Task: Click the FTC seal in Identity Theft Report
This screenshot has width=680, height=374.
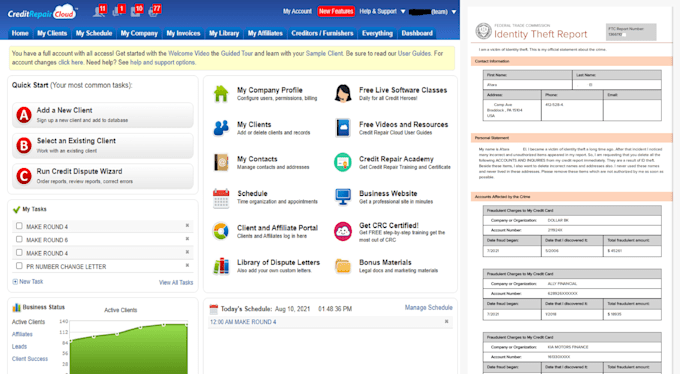Action: (x=483, y=31)
